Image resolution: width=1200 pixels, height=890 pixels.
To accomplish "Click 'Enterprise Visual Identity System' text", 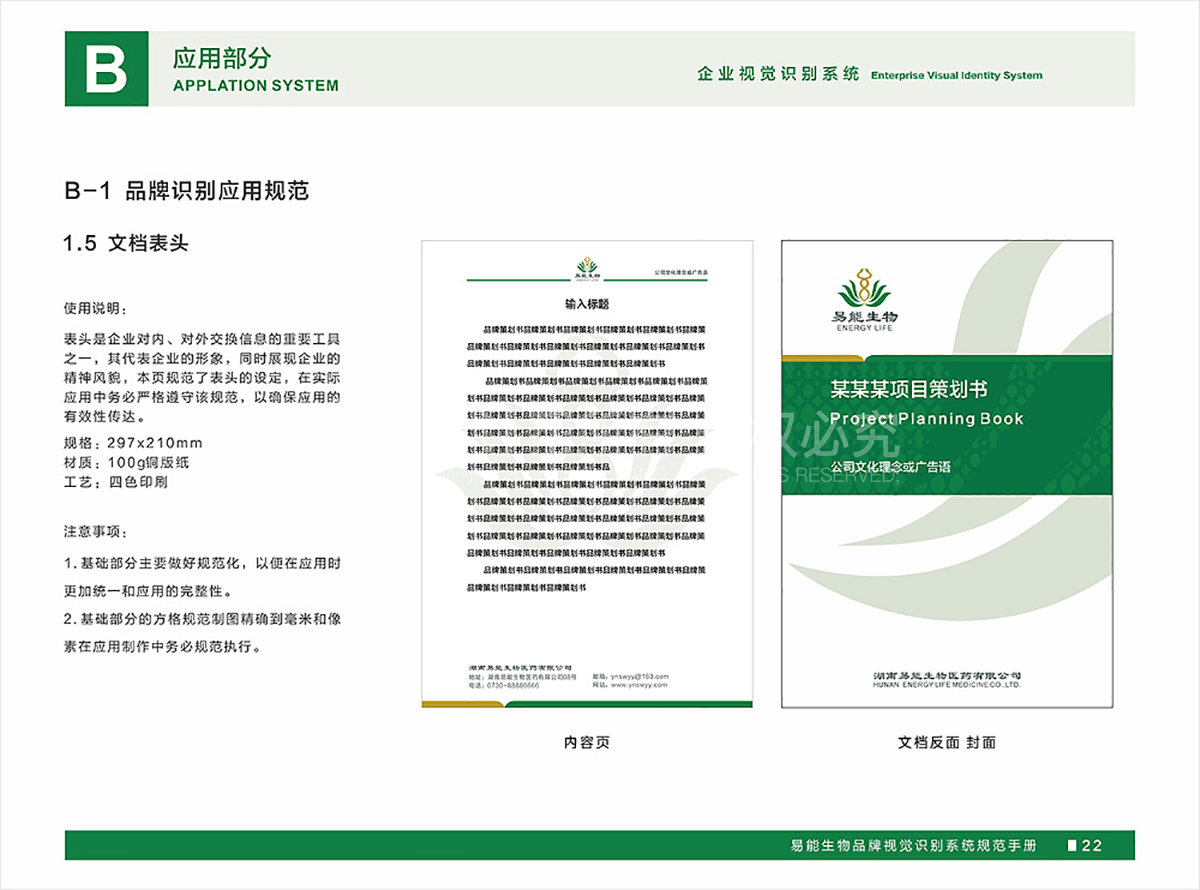I will [x=957, y=75].
